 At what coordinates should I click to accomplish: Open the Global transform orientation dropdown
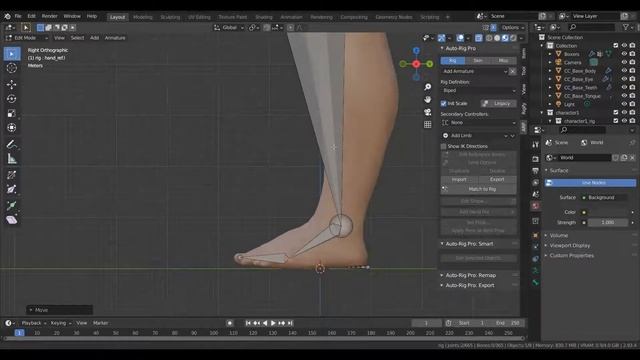pos(229,28)
